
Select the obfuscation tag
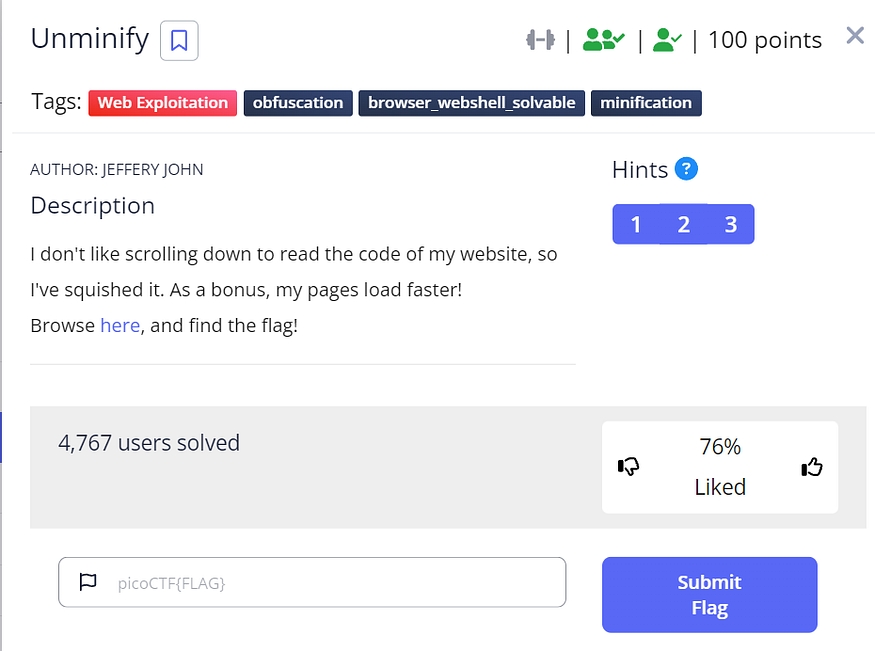[298, 103]
